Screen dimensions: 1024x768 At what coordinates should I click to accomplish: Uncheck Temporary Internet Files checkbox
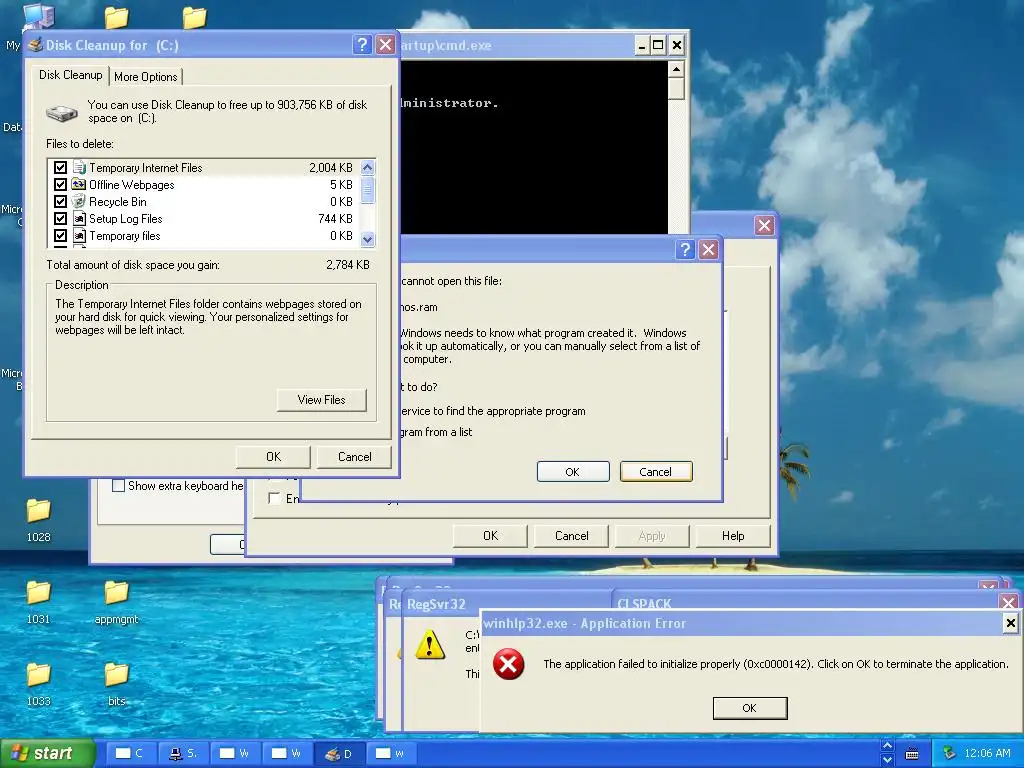click(x=60, y=168)
